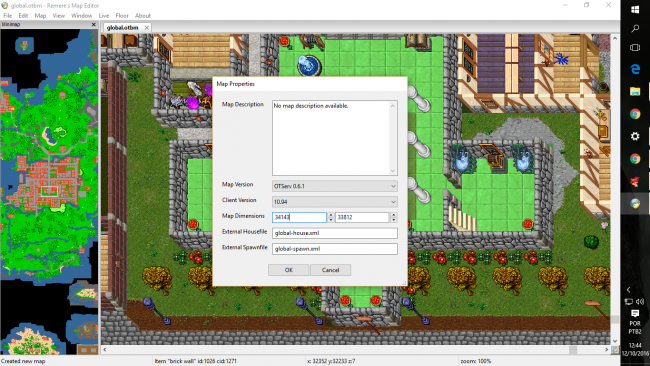Open the Map menu
Screen dimensions: 650x366
[40, 16]
